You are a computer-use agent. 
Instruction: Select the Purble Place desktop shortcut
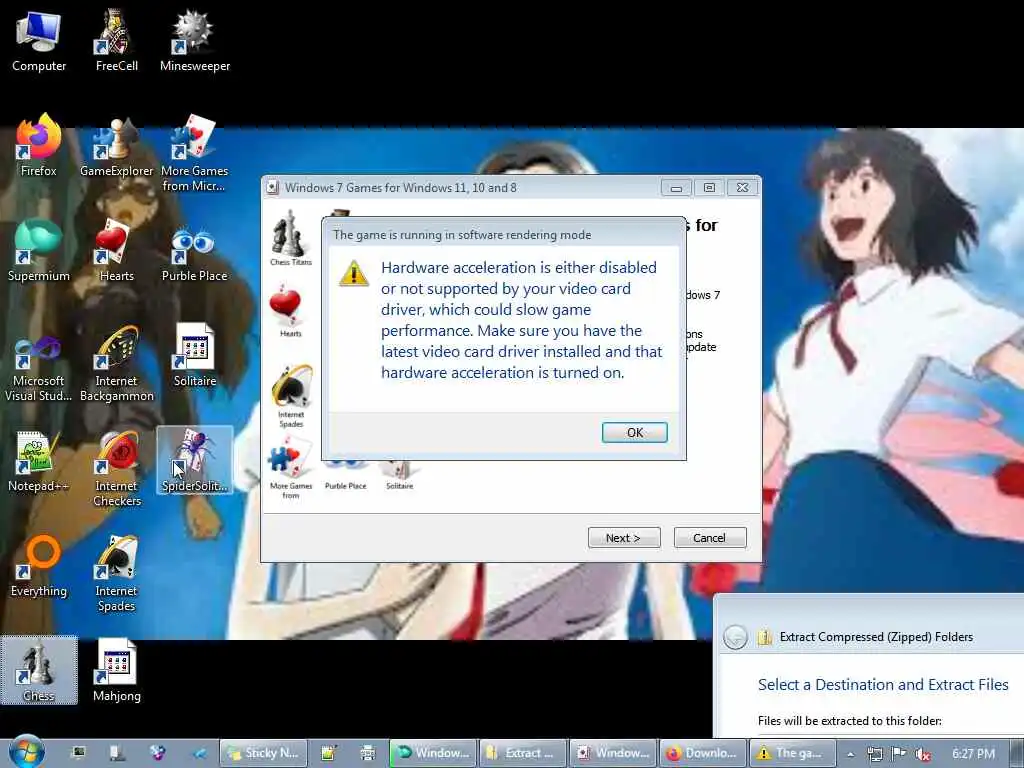point(195,251)
